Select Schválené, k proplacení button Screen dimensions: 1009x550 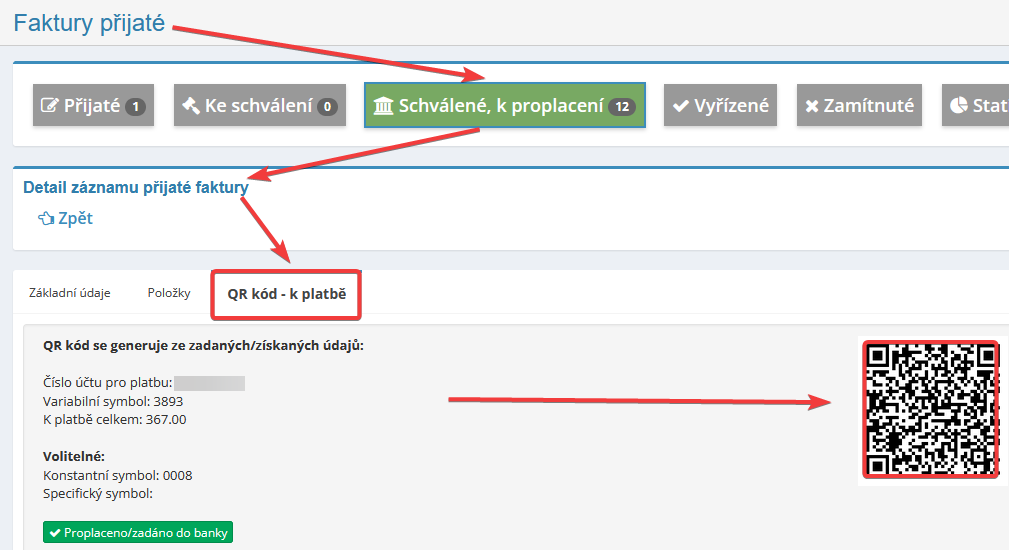(x=504, y=105)
